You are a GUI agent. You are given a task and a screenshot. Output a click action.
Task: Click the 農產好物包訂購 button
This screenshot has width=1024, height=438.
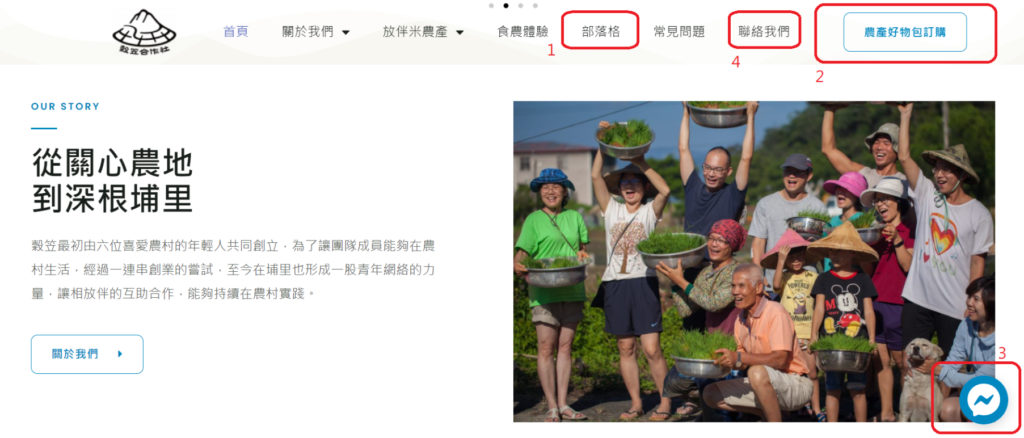[904, 32]
